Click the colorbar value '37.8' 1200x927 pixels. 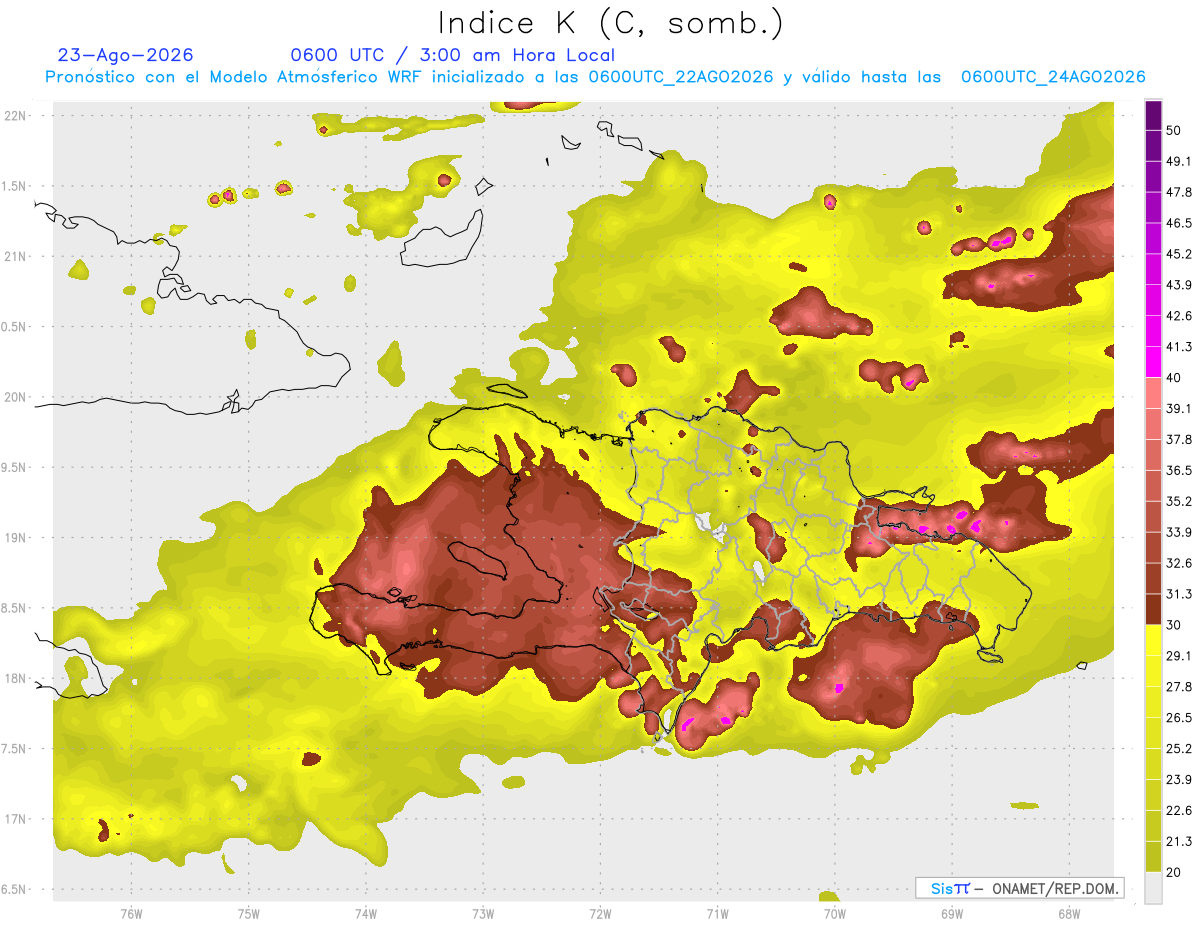point(1178,439)
